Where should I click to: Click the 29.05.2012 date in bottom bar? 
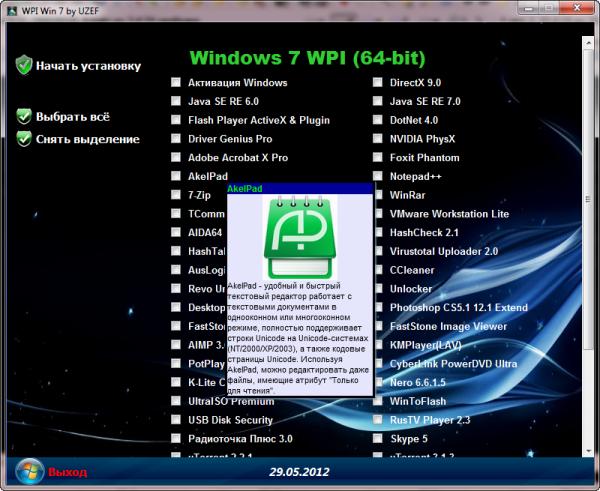point(301,471)
